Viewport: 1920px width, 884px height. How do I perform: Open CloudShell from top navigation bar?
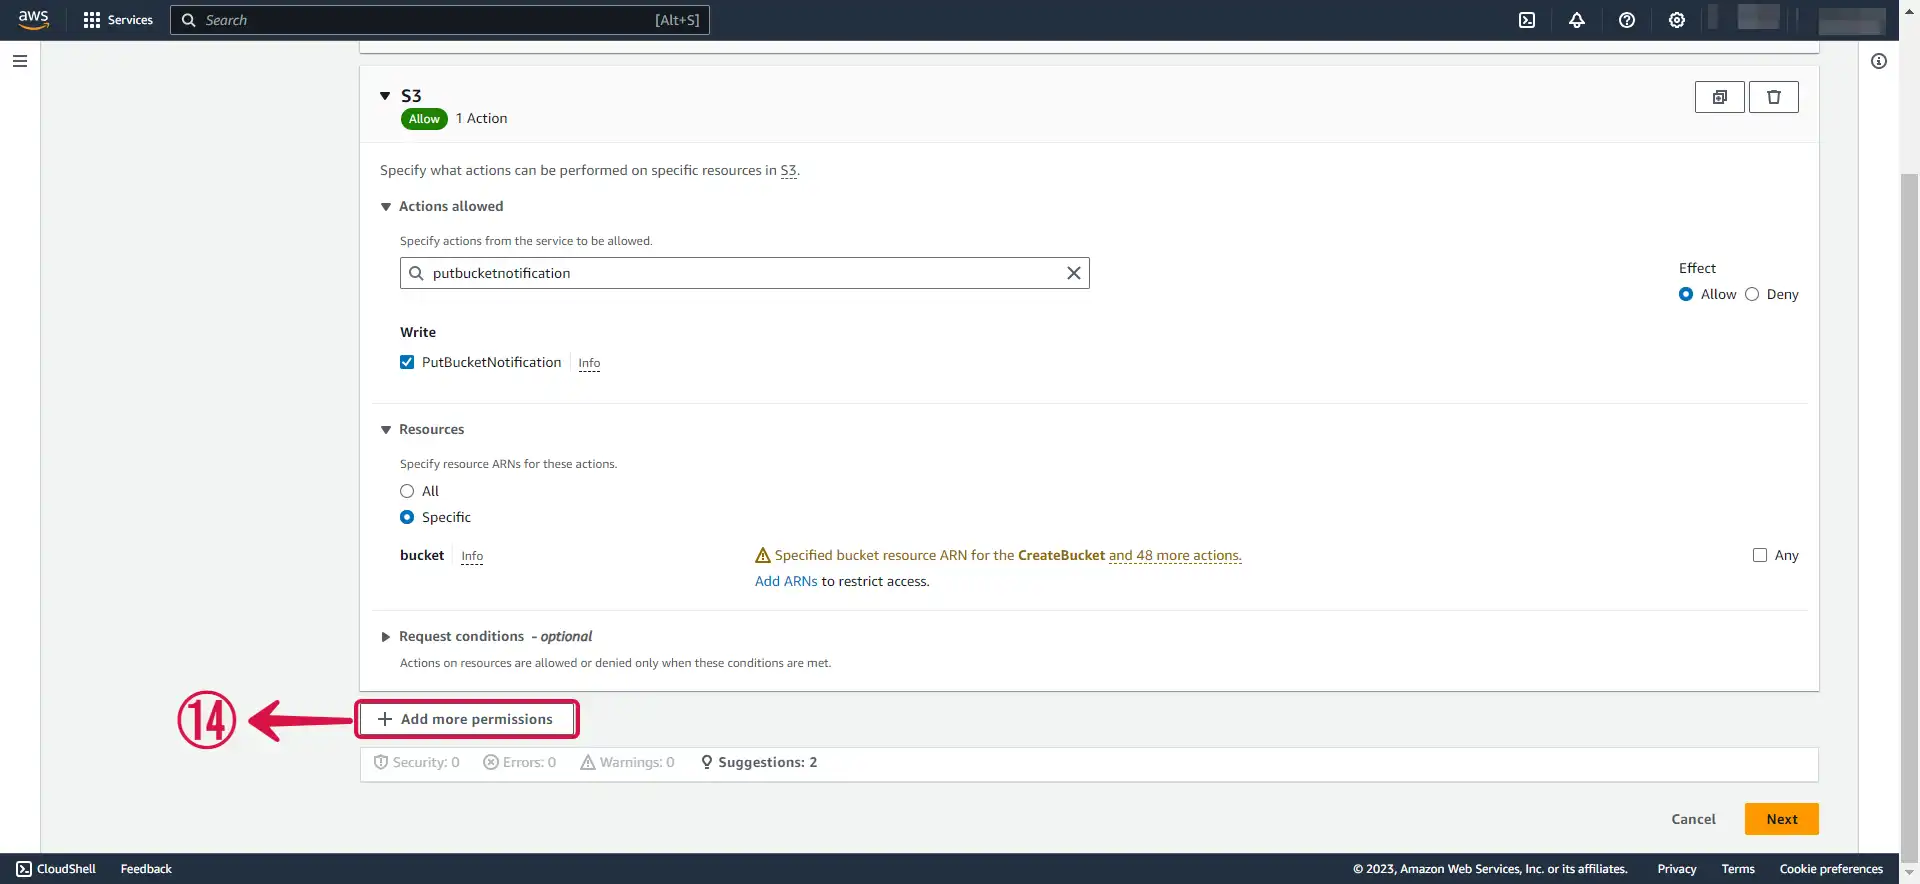coord(1527,20)
